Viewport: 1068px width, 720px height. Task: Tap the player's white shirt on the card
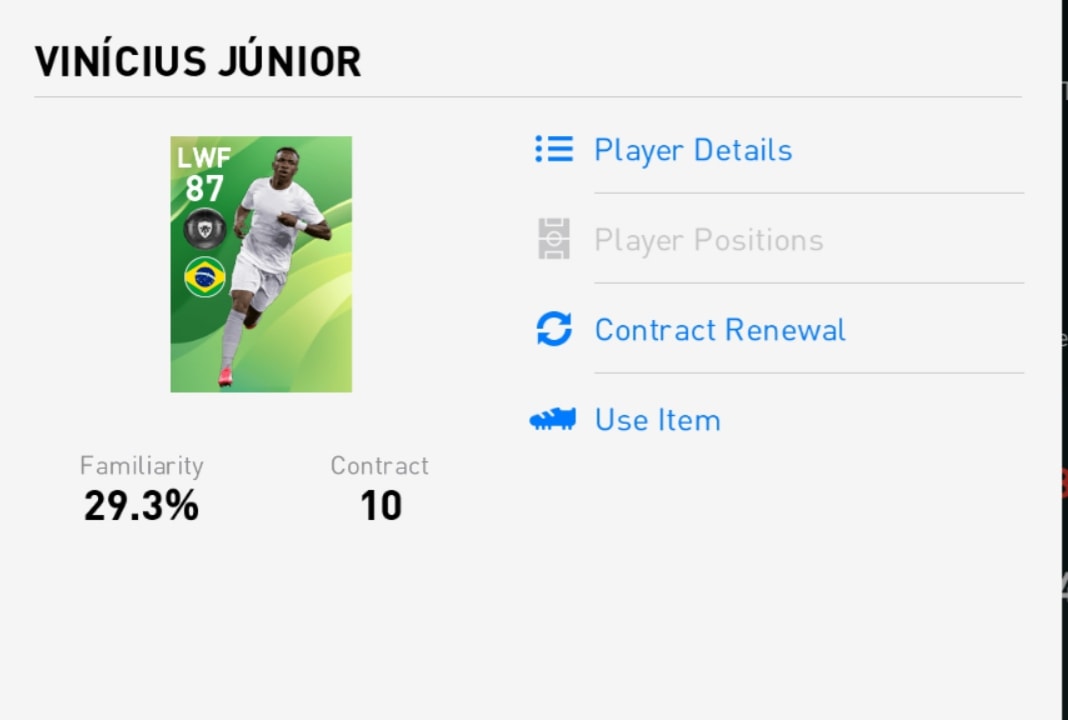coord(279,225)
